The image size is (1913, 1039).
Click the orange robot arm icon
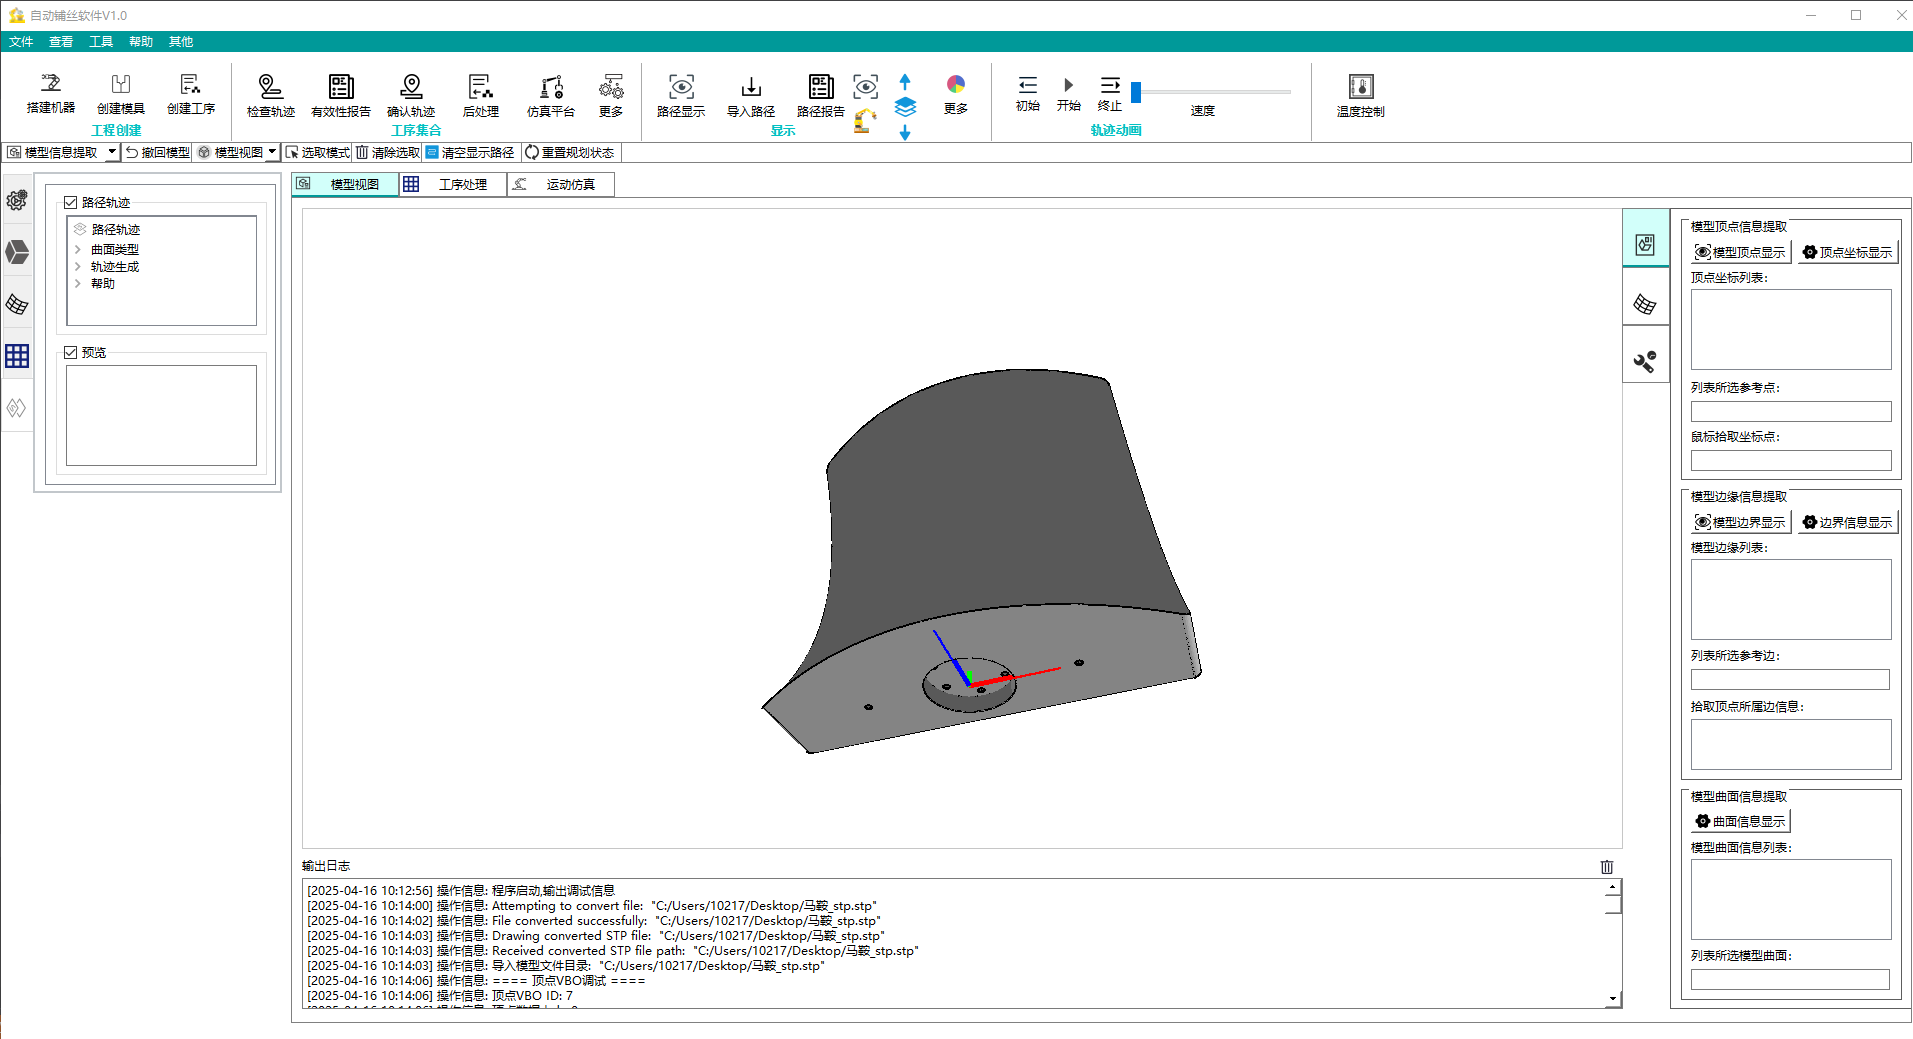click(x=865, y=121)
